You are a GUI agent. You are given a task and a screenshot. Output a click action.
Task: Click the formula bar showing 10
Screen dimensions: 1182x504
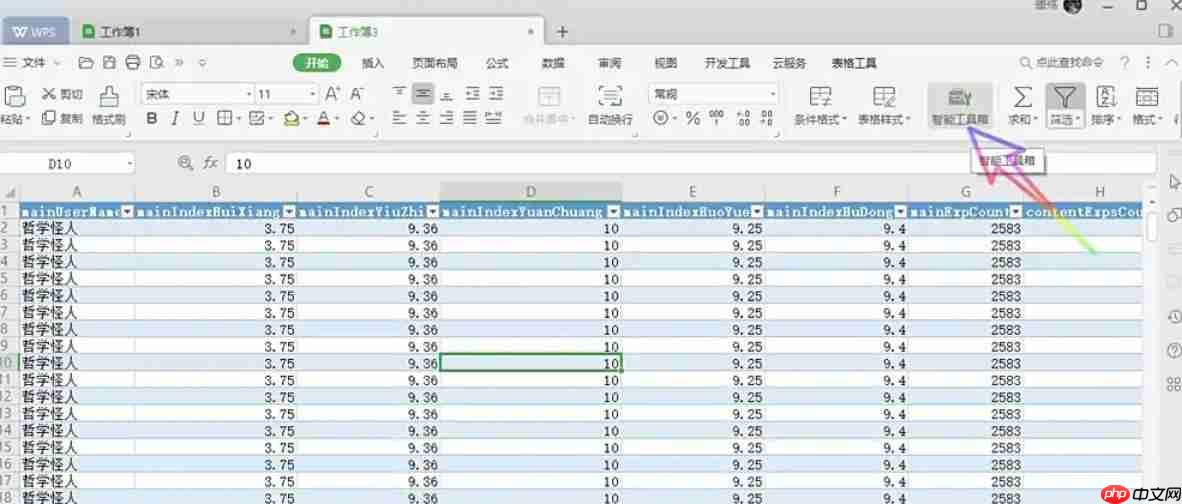pos(691,163)
